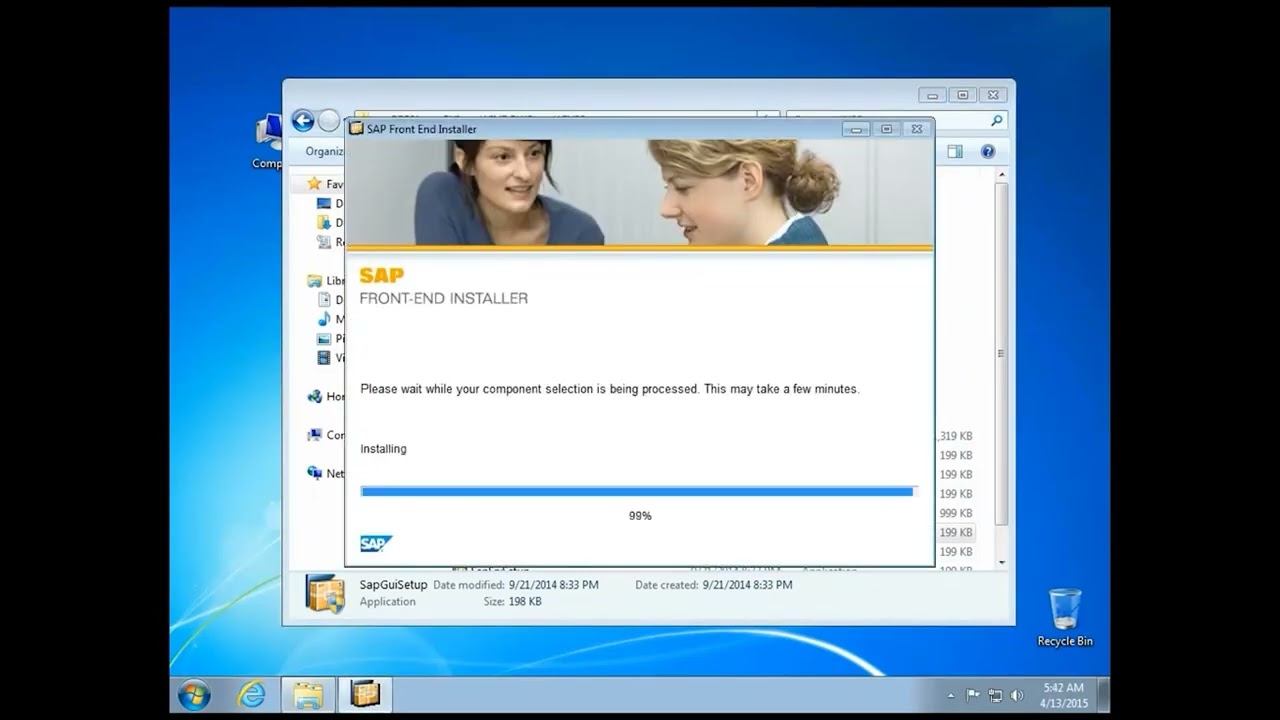Select Network in navigation pane
1280x720 pixels.
(325, 473)
